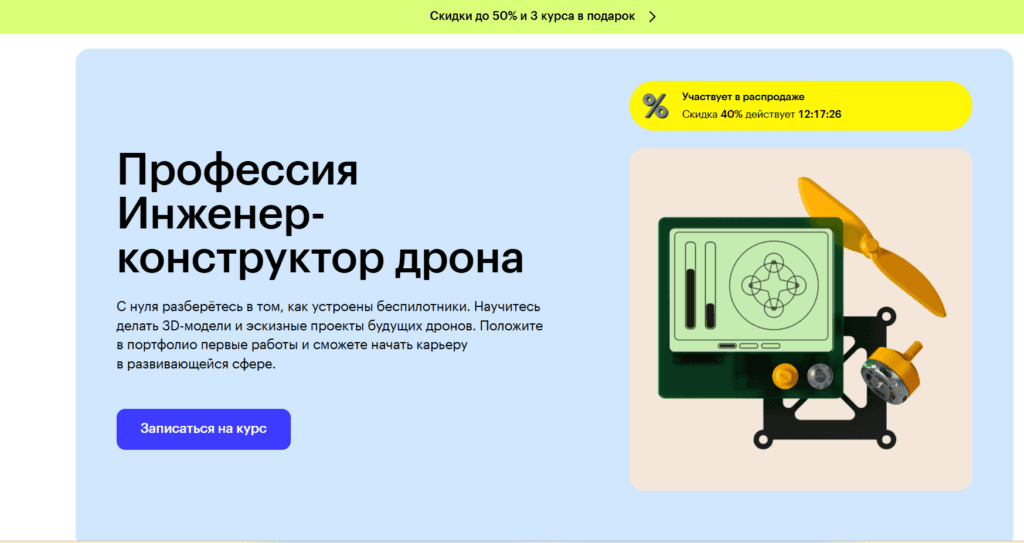
Task: Click the heading "Профессия Инженер-конструктор дрона"
Action: pyautogui.click(x=320, y=214)
